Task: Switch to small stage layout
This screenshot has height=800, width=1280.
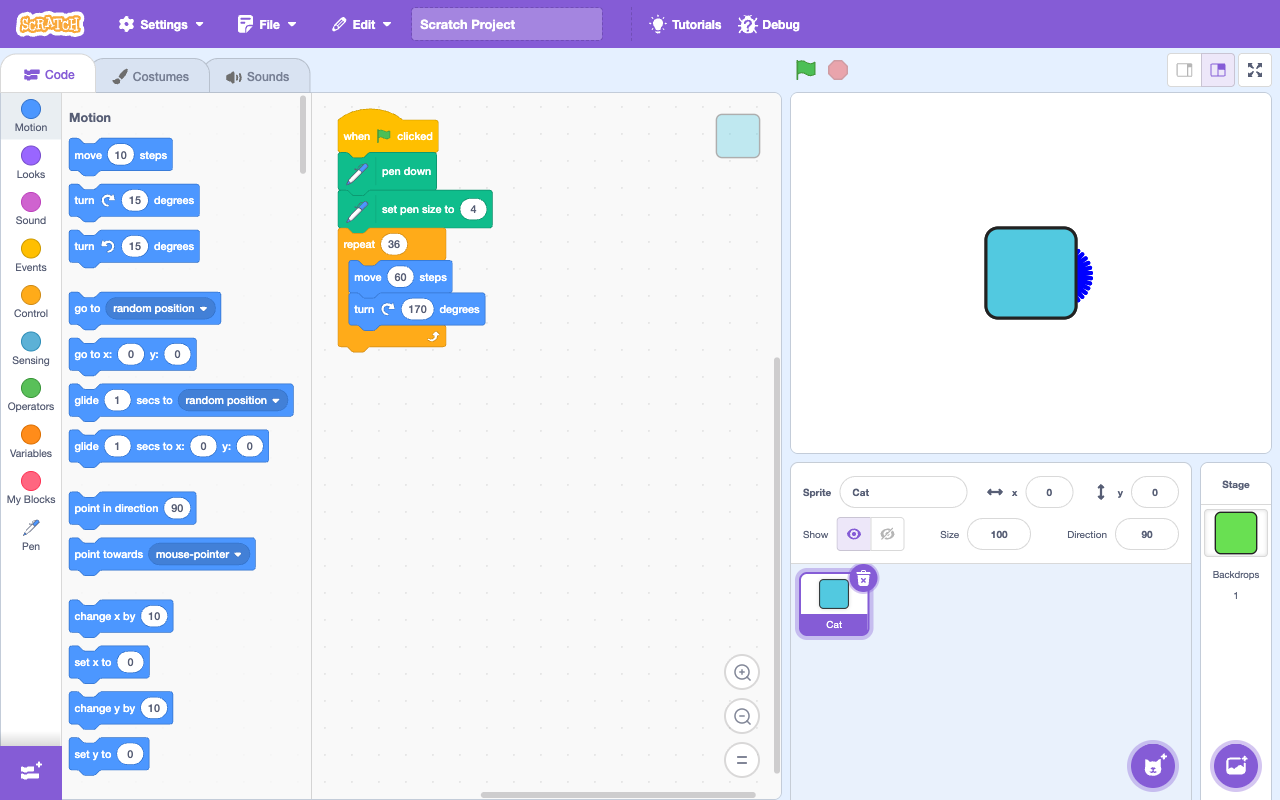Action: coord(1185,70)
